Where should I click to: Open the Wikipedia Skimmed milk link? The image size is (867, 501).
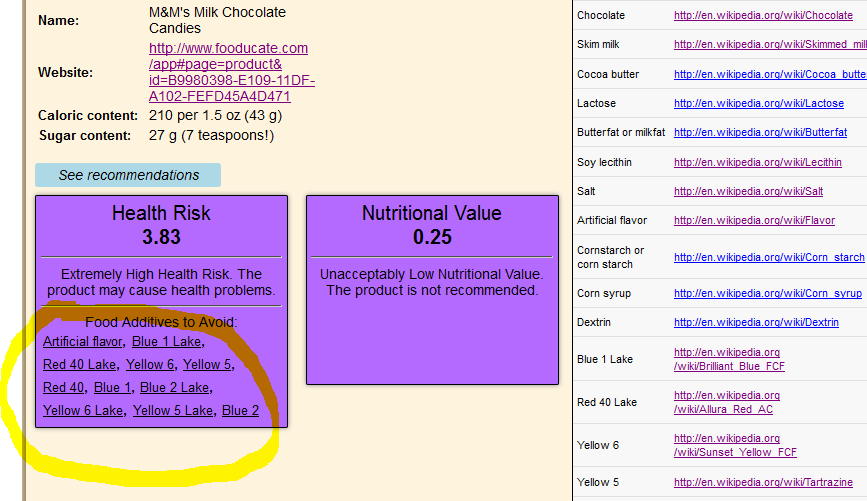click(x=770, y=44)
